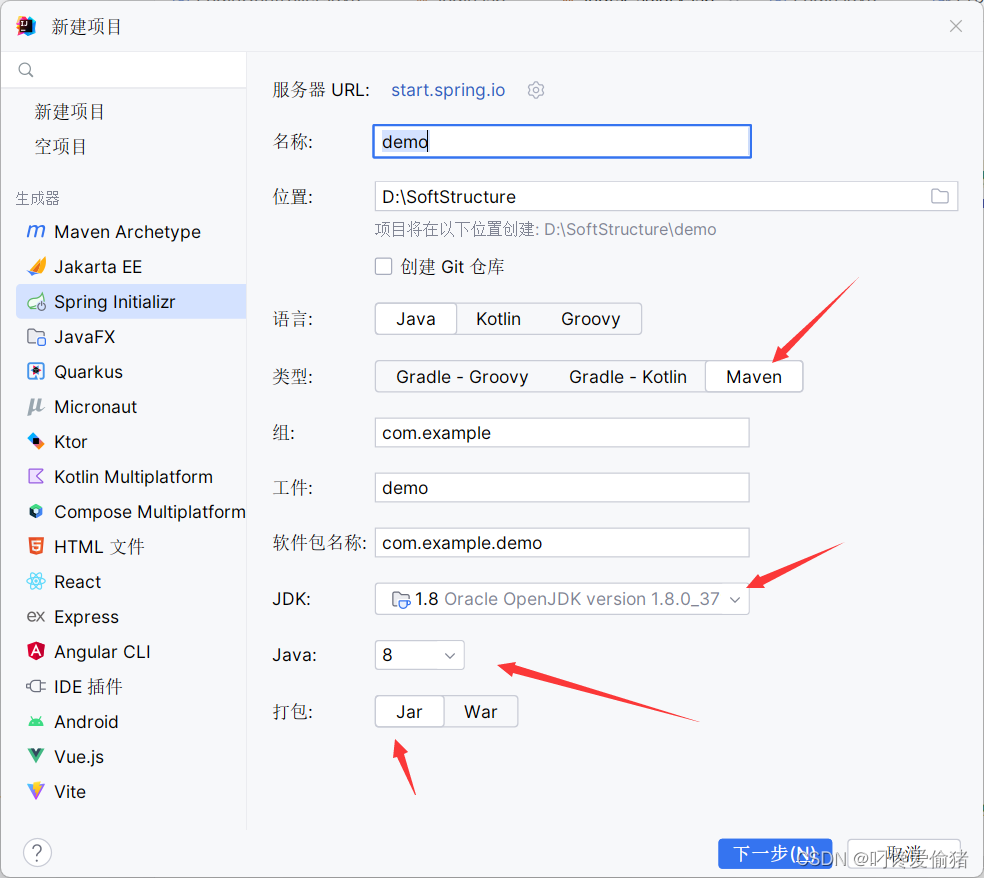Viewport: 984px width, 878px height.
Task: Open the Spring Initializr server settings gear
Action: click(x=535, y=90)
